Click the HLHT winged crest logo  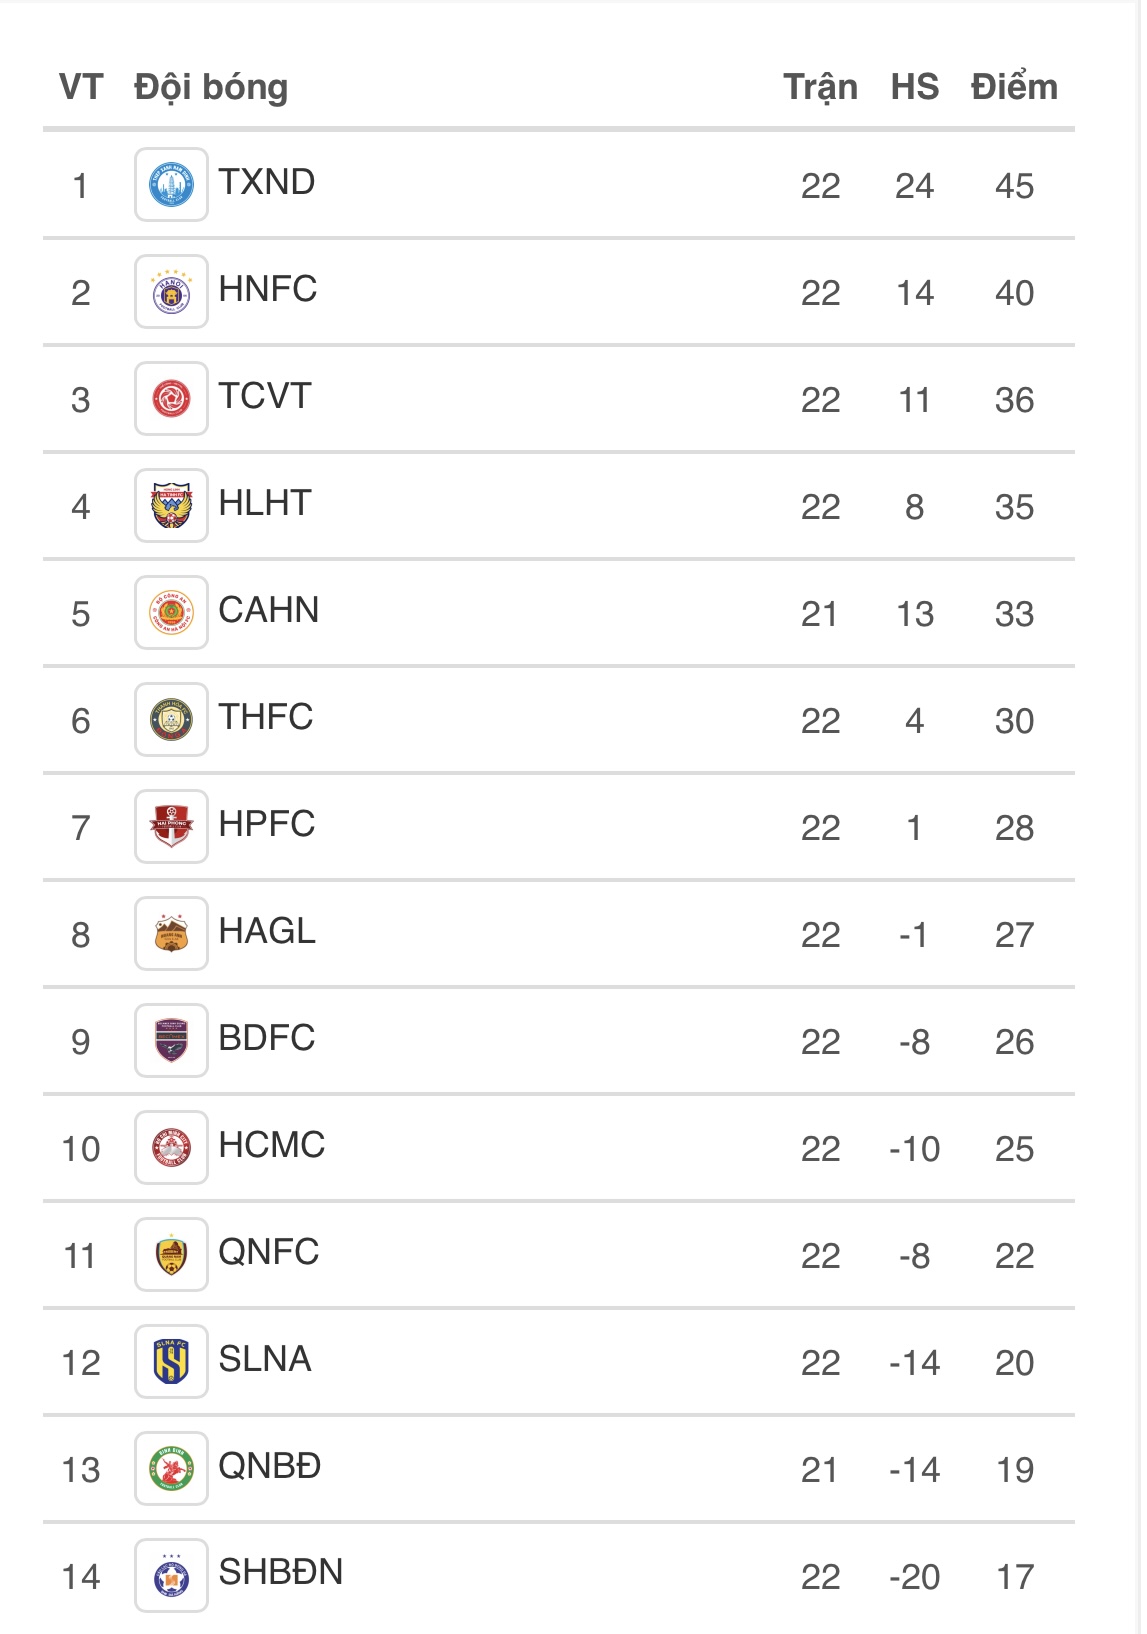pyautogui.click(x=171, y=506)
